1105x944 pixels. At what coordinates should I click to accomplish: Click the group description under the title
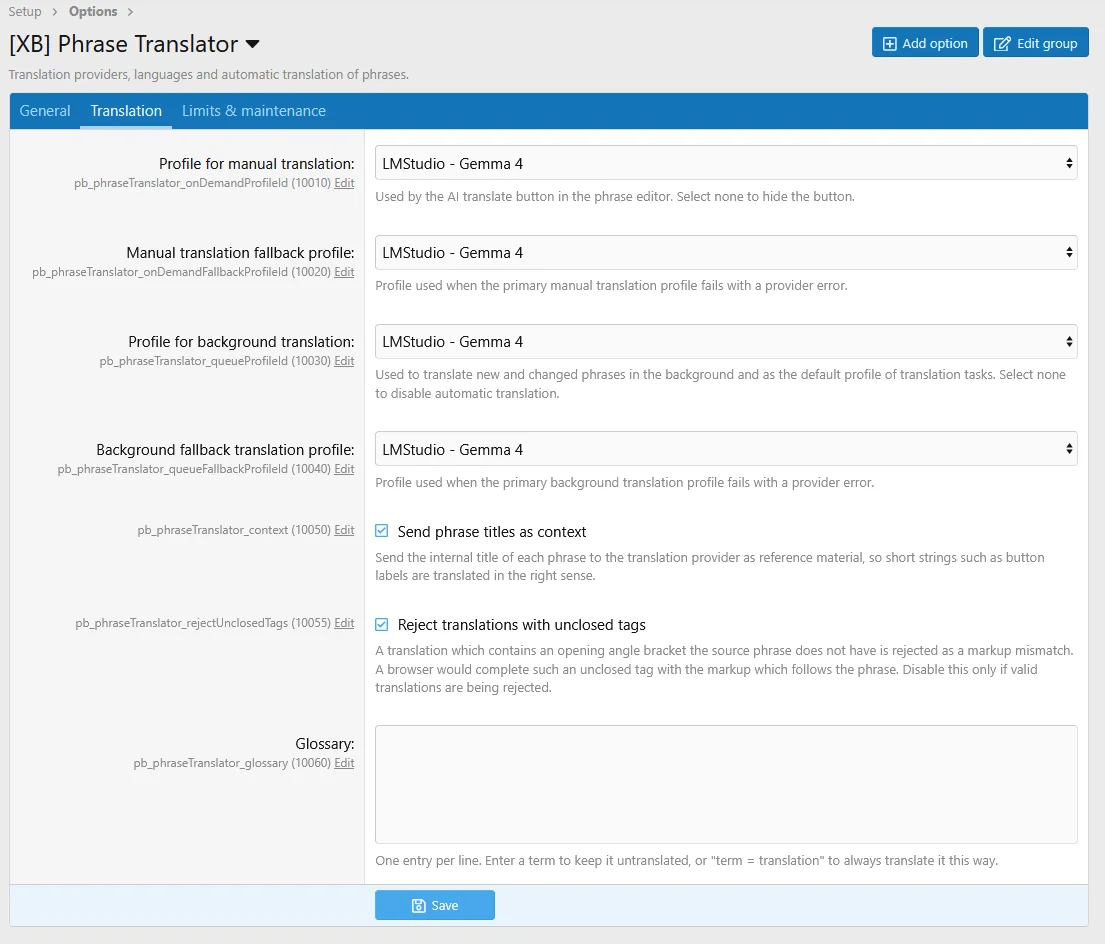(209, 75)
